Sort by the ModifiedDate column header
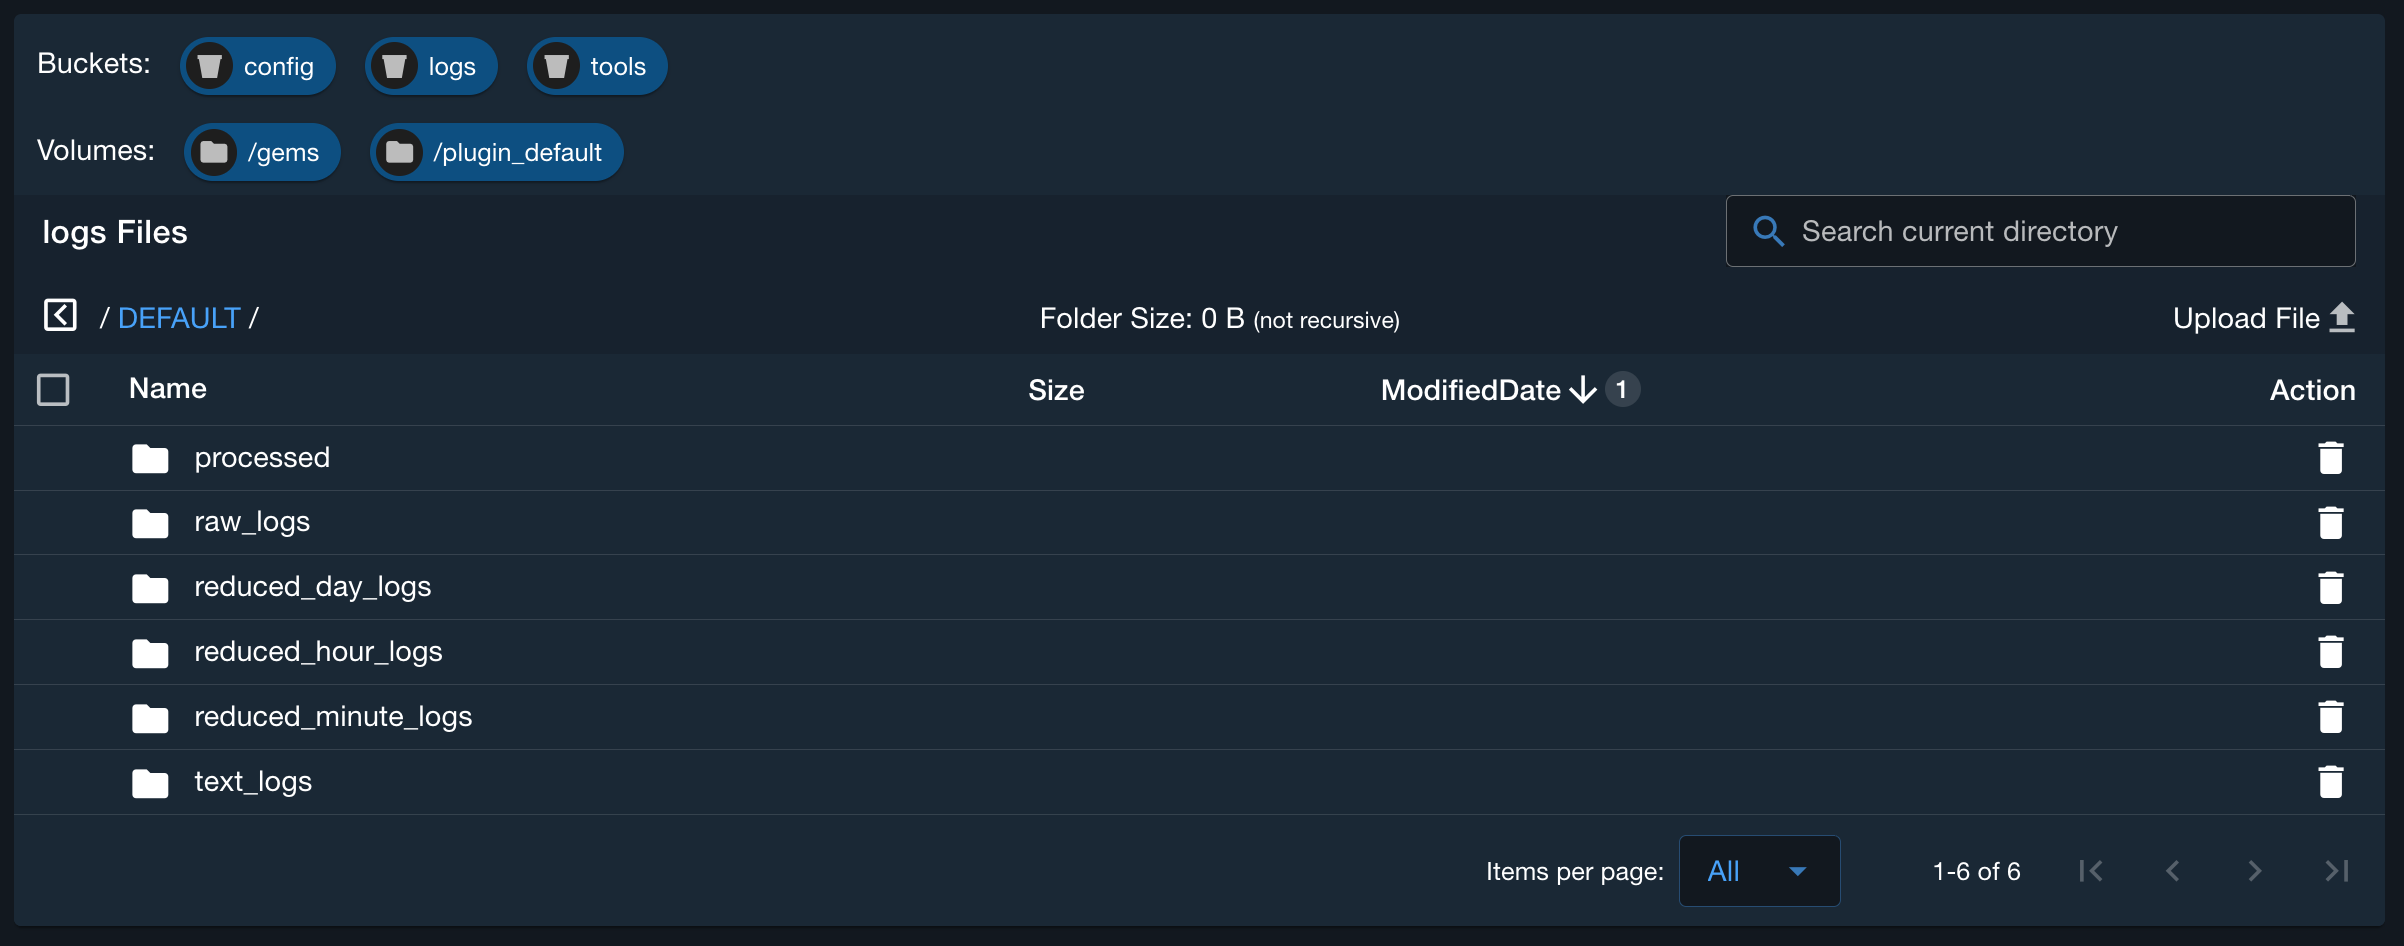The image size is (2404, 946). (1470, 390)
